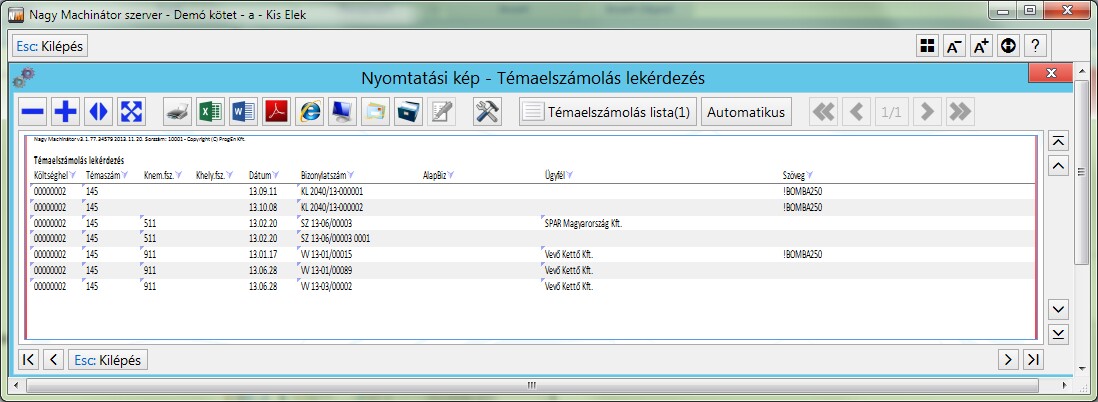The width and height of the screenshot is (1098, 402).
Task: Click the window's horizontal scrollbar thumb
Action: (x=531, y=384)
